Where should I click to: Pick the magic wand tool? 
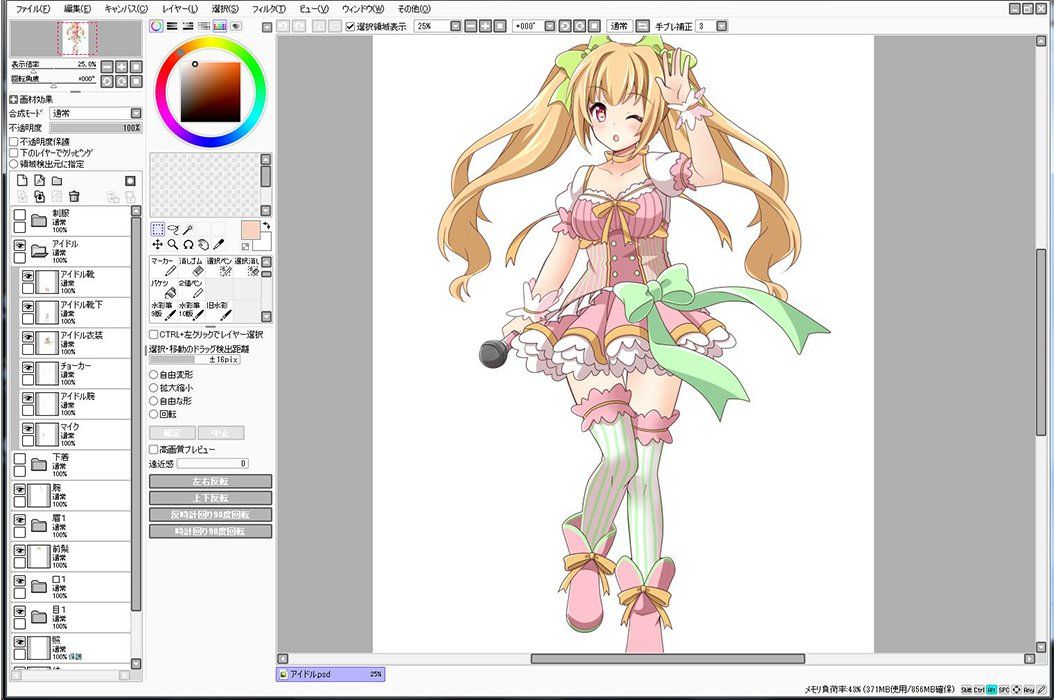pos(187,229)
